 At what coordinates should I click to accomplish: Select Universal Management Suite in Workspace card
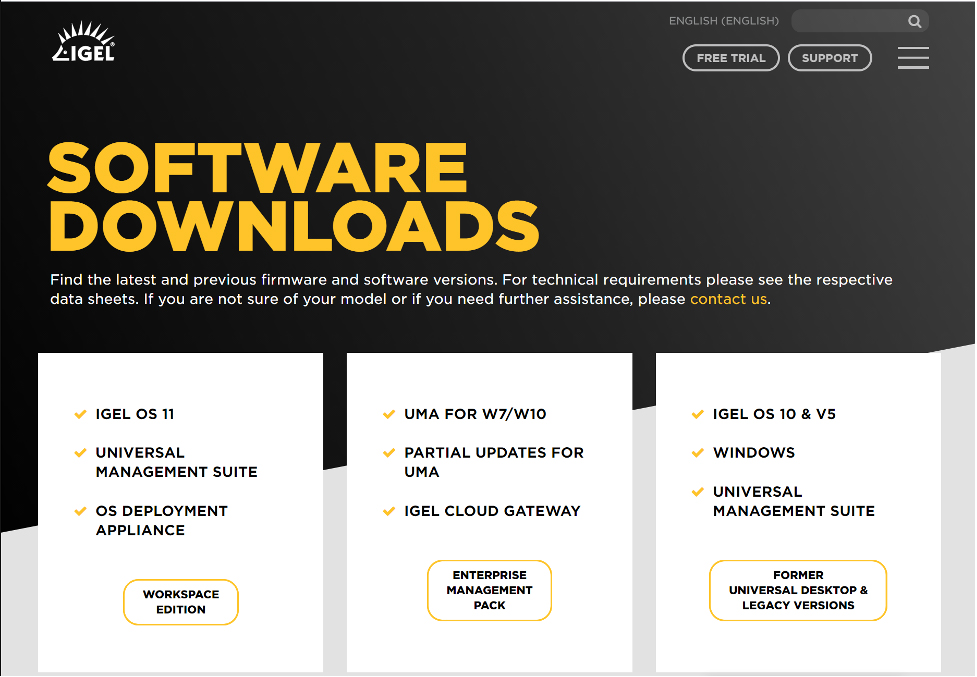(176, 462)
